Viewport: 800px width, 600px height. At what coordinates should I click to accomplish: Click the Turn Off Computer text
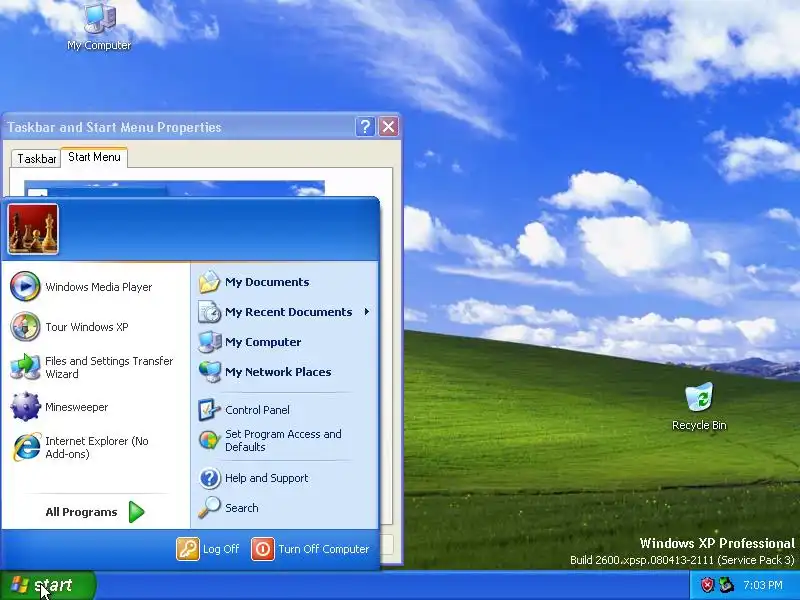click(x=323, y=549)
